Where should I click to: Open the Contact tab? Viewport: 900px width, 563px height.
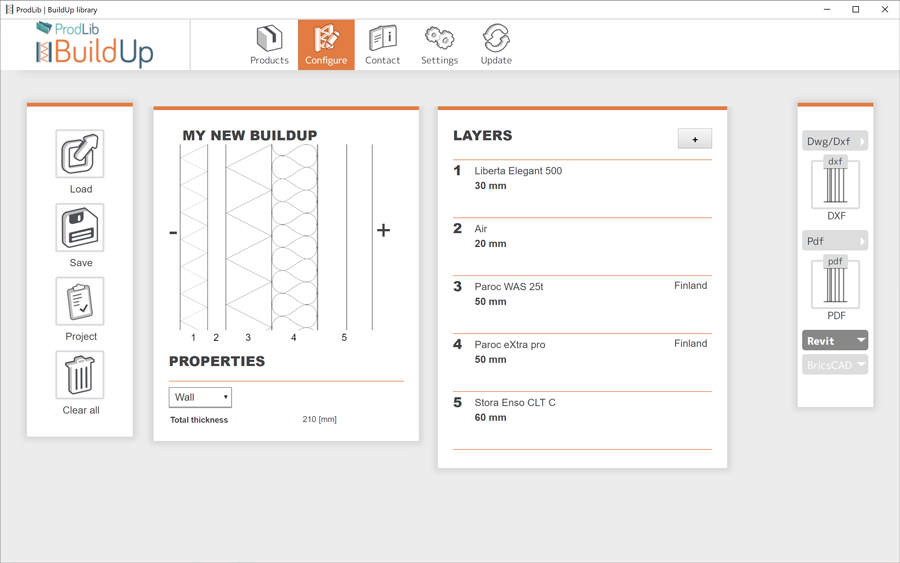click(x=382, y=45)
